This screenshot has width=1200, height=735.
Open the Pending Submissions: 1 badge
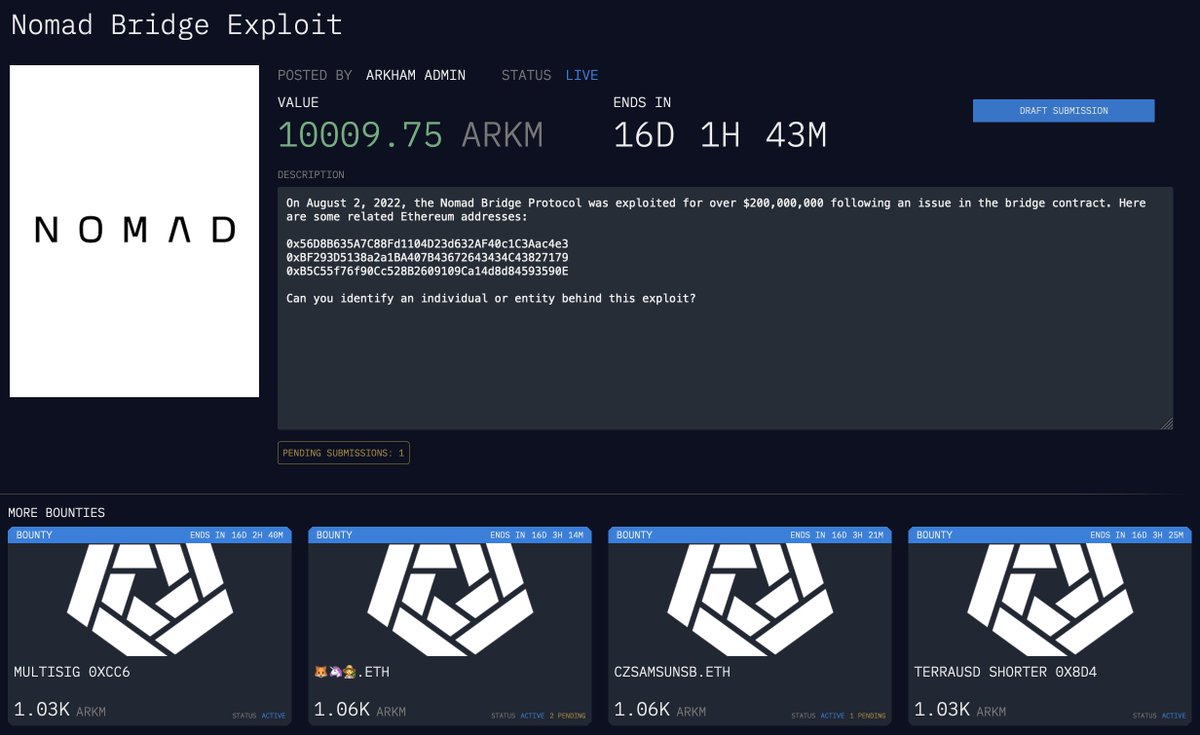[343, 453]
